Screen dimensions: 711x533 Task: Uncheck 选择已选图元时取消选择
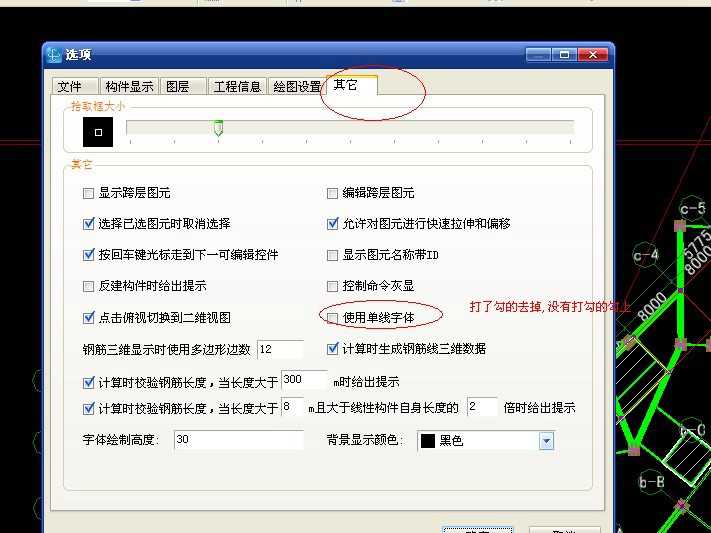[x=88, y=224]
